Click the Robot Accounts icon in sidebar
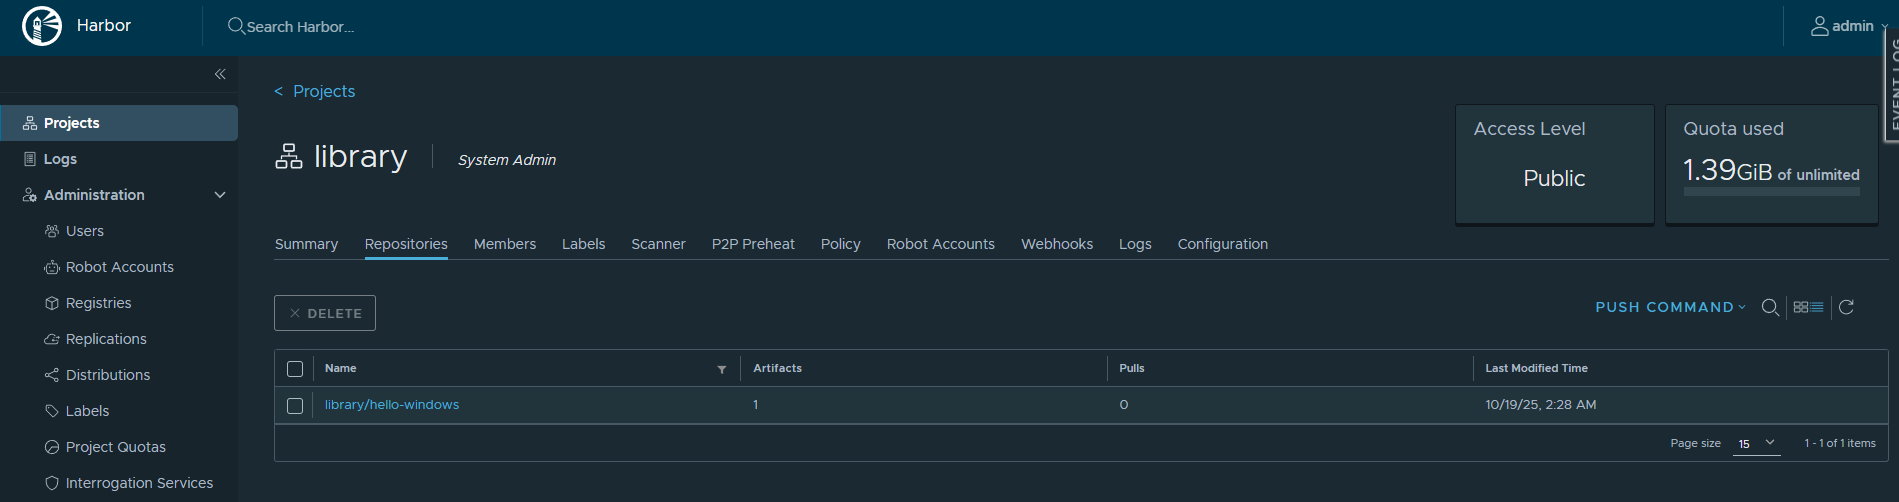This screenshot has height=502, width=1899. pyautogui.click(x=52, y=267)
